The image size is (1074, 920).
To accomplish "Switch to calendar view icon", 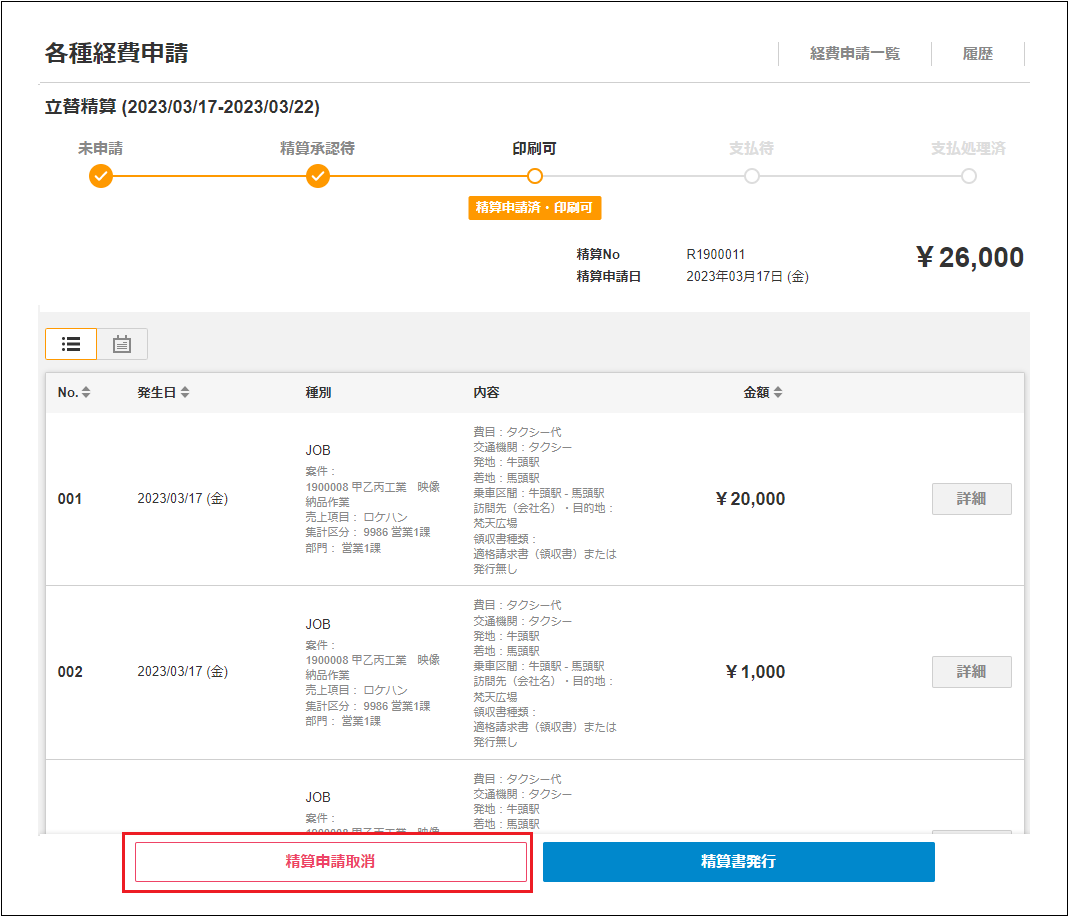I will pos(122,344).
